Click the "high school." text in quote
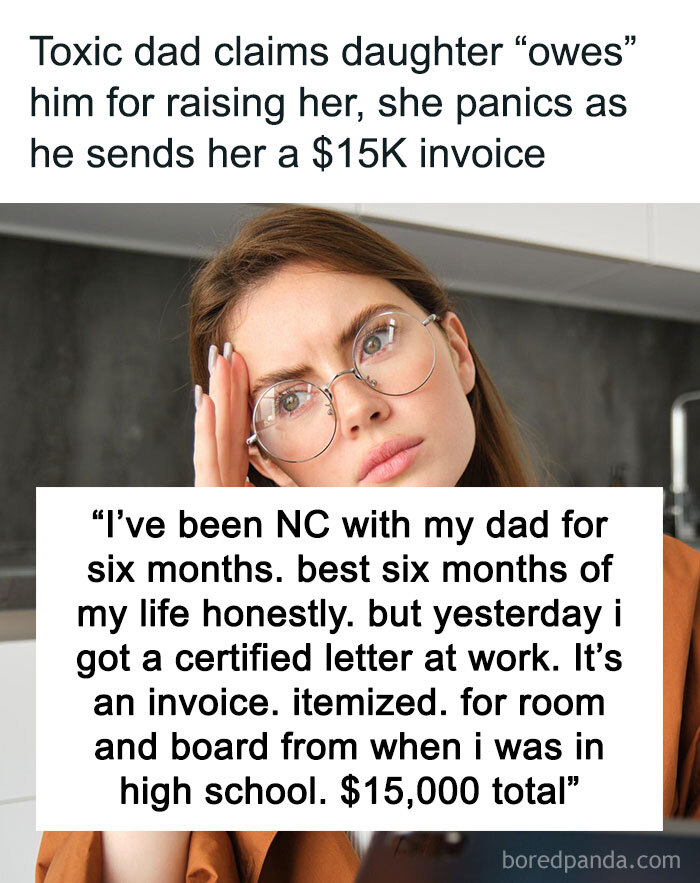The height and width of the screenshot is (883, 700). click(x=224, y=790)
